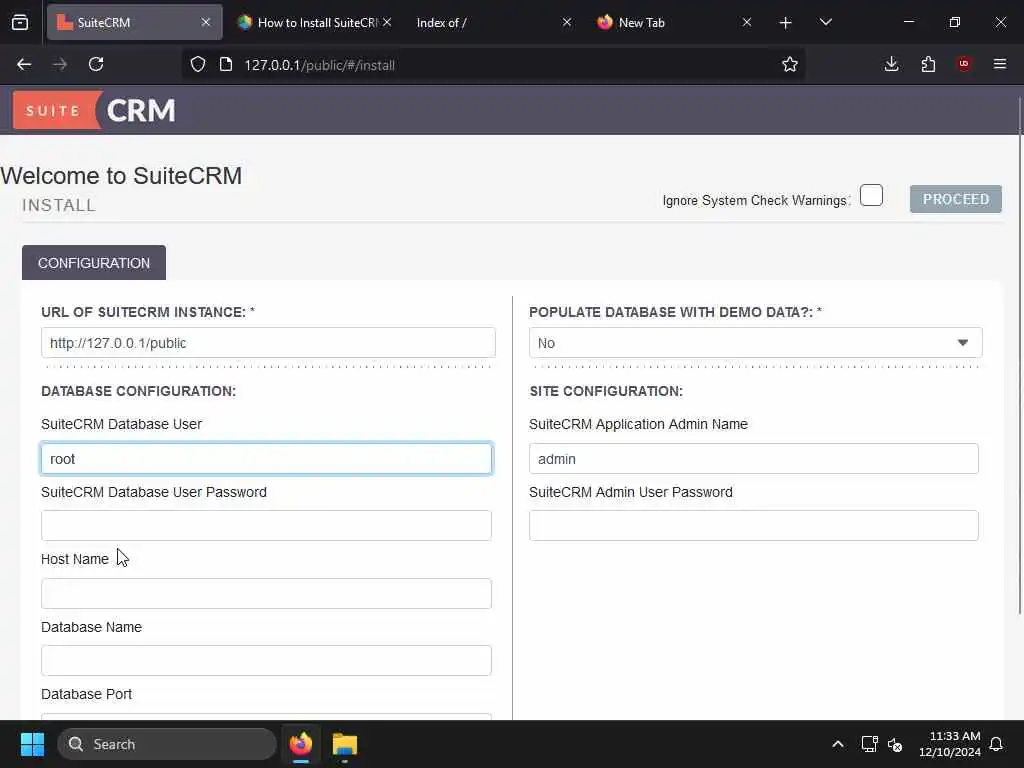Click the muted volume tray icon
This screenshot has width=1024, height=768.
(x=895, y=744)
